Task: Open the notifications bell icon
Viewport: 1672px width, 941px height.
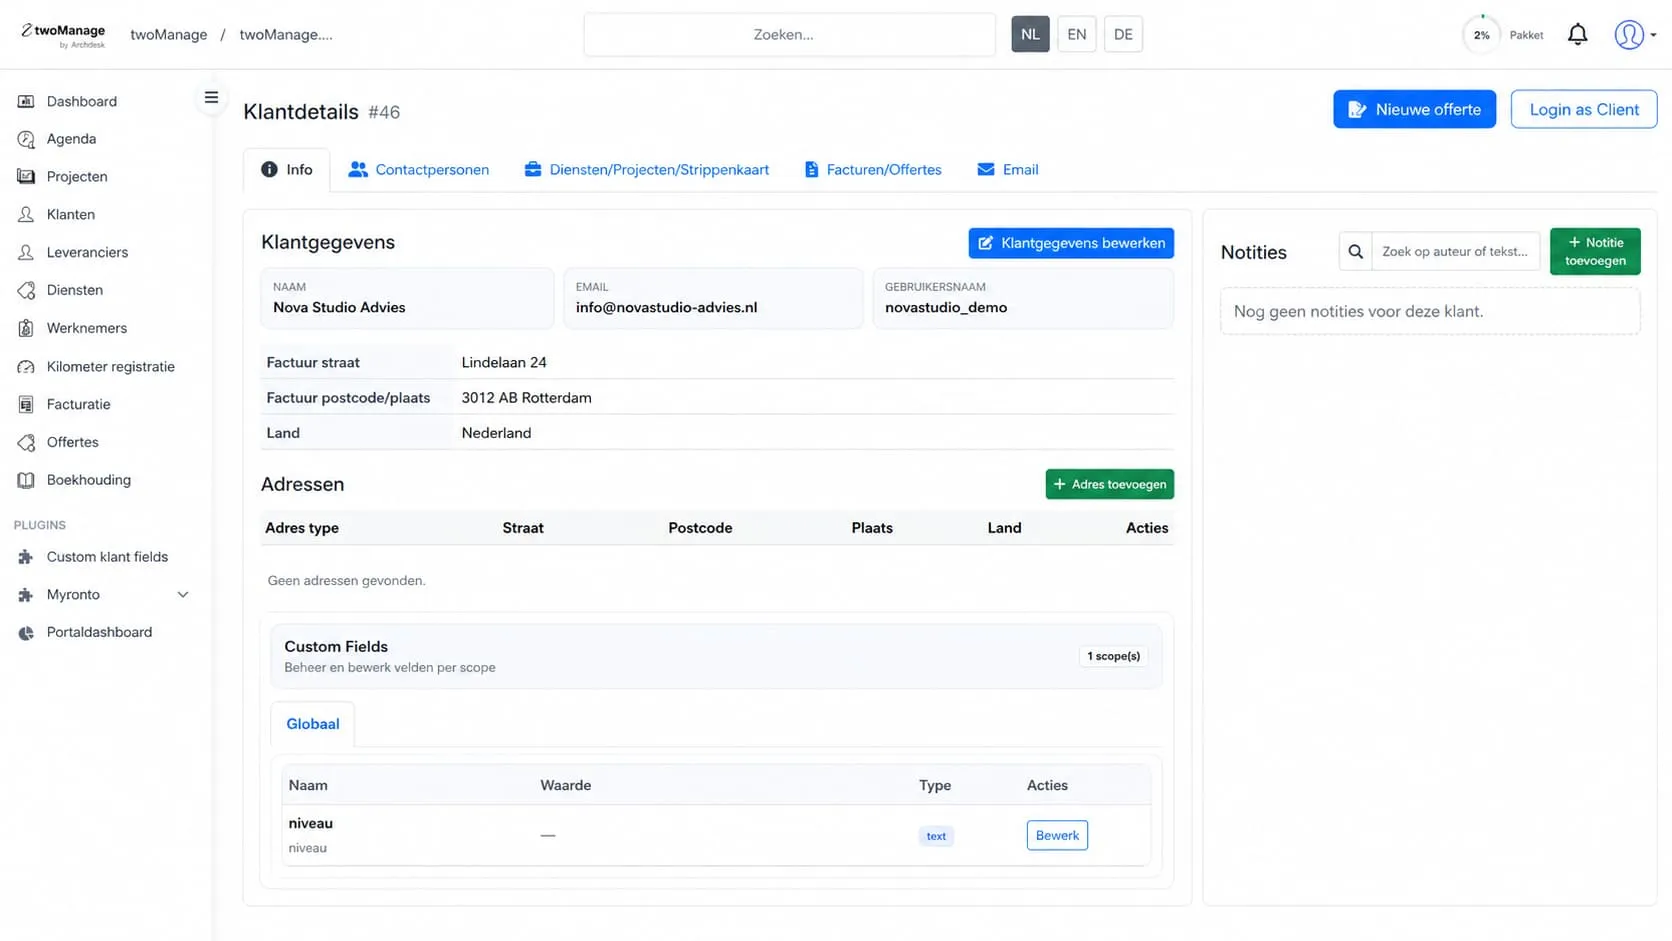Action: click(1577, 35)
